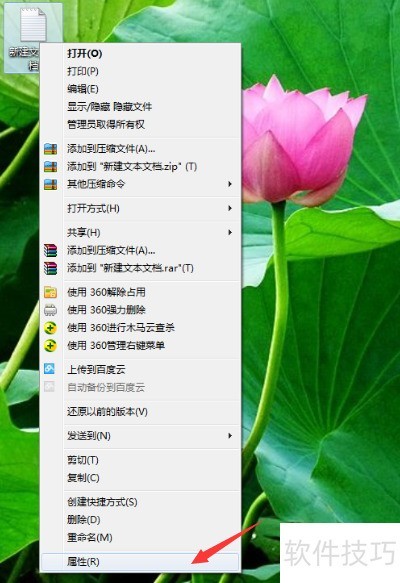The width and height of the screenshot is (400, 583).
Task: Click 添加到 "新建文本文档.rar"(T)
Action: 140,268
